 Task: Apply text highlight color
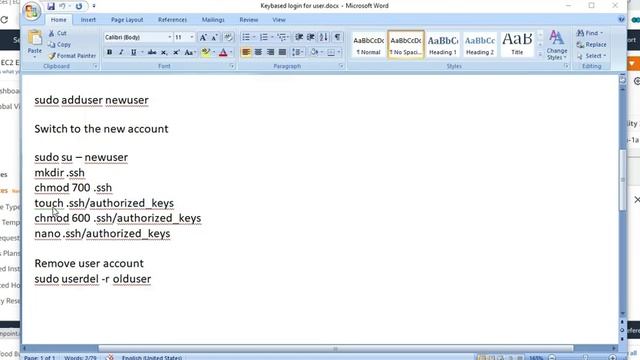coord(205,52)
